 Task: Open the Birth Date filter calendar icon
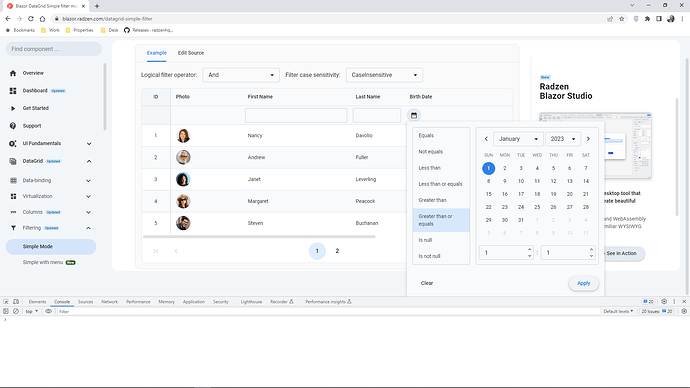point(414,115)
